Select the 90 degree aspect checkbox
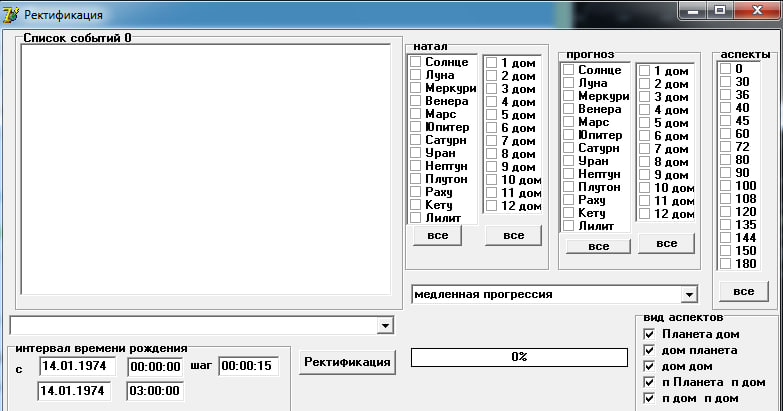Screen dimensions: 783x411 coord(725,173)
